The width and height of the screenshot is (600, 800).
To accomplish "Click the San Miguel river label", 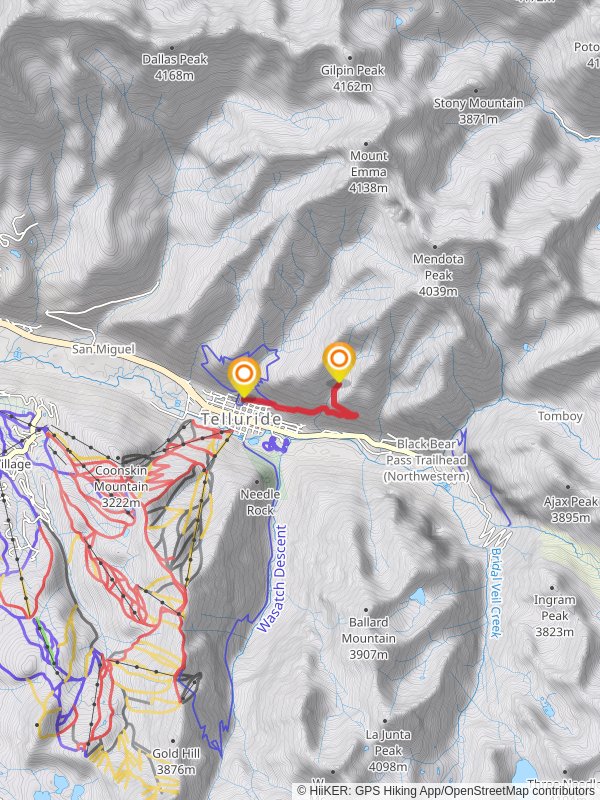I will [x=104, y=349].
